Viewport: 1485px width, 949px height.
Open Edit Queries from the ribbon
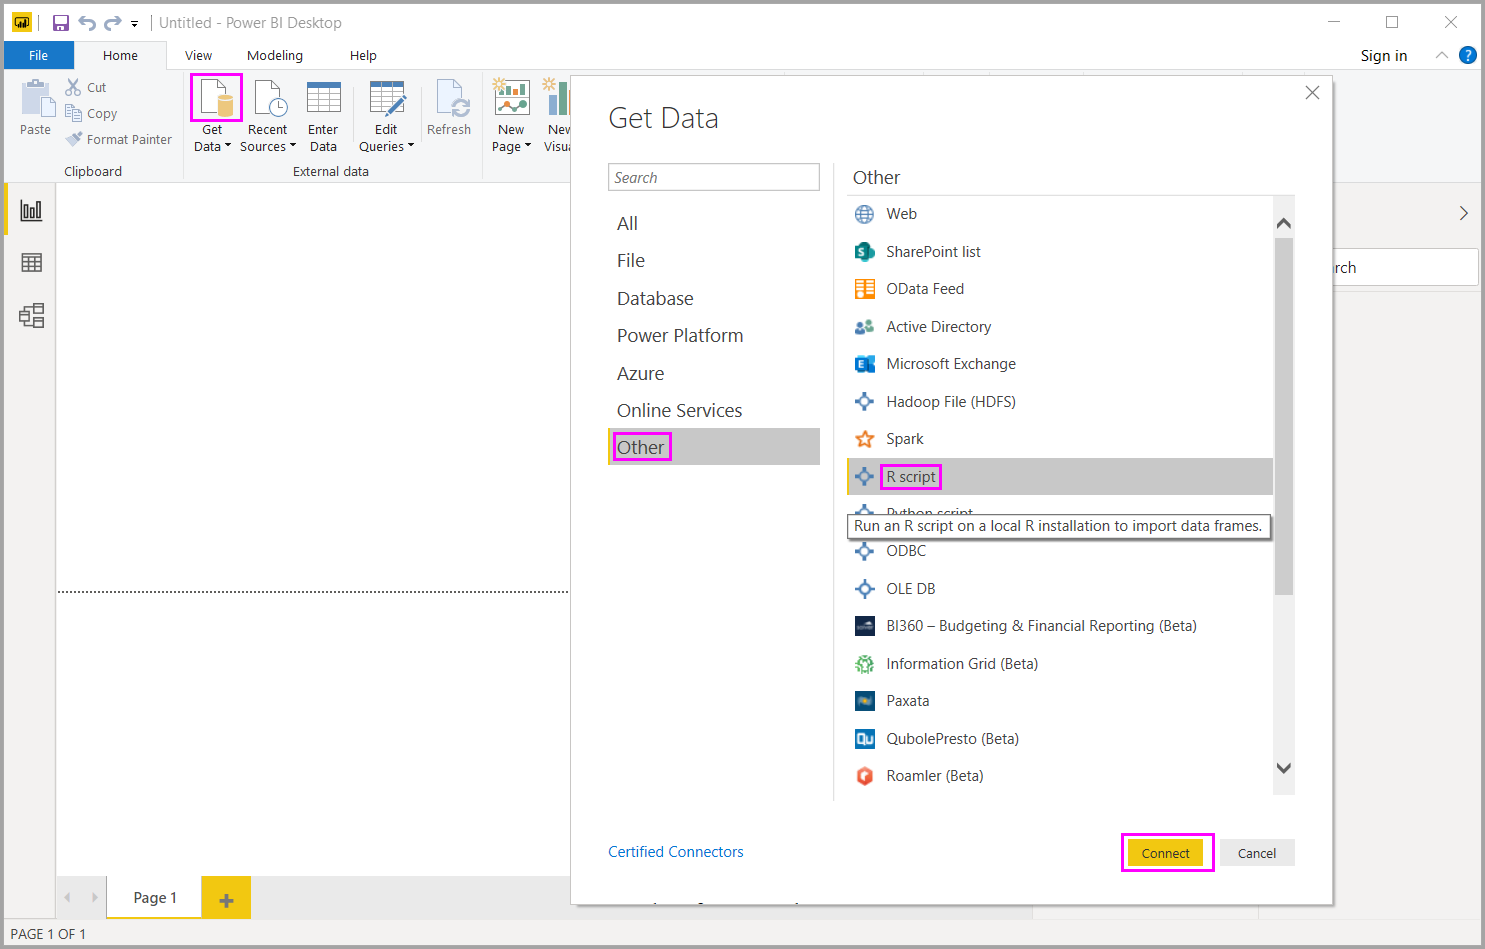click(x=386, y=116)
